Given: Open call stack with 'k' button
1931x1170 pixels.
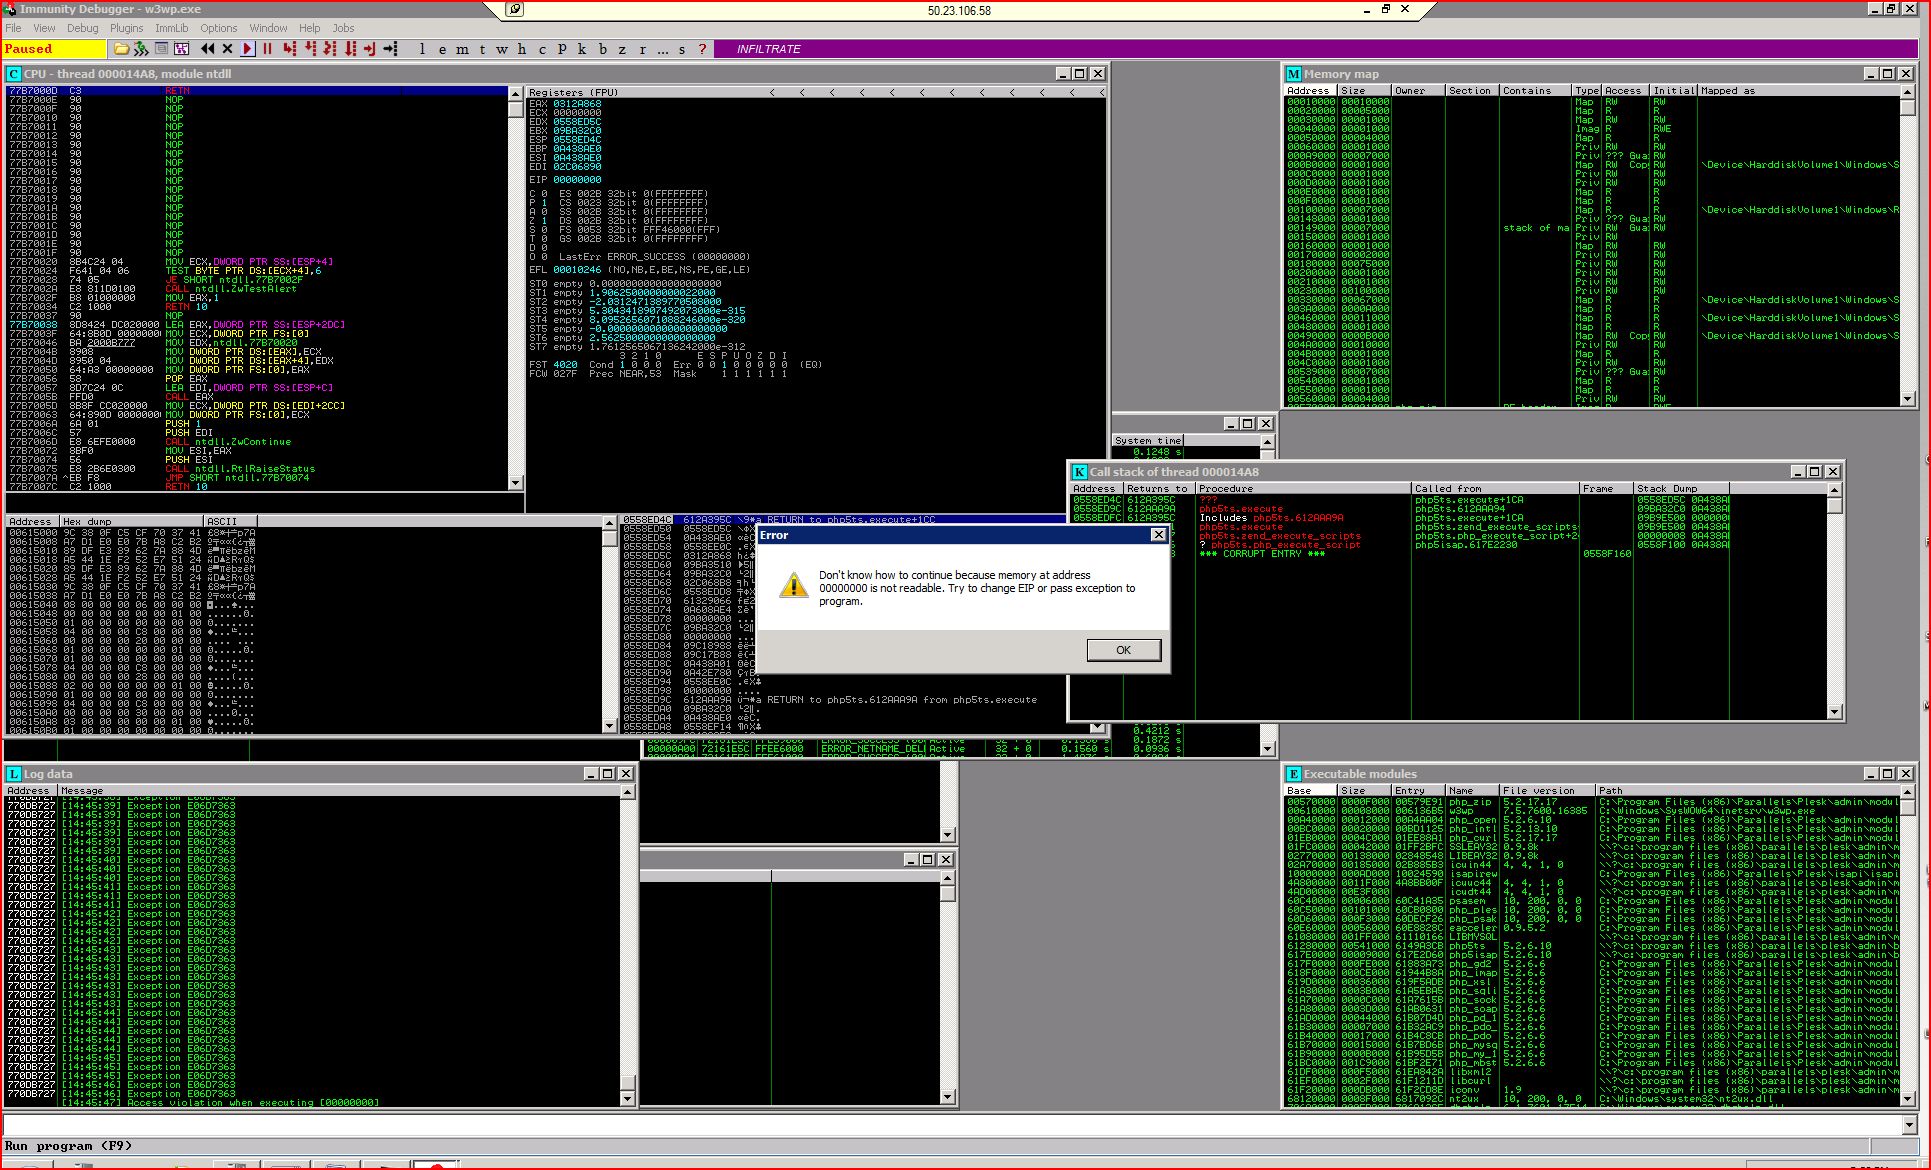Looking at the screenshot, I should tap(582, 49).
